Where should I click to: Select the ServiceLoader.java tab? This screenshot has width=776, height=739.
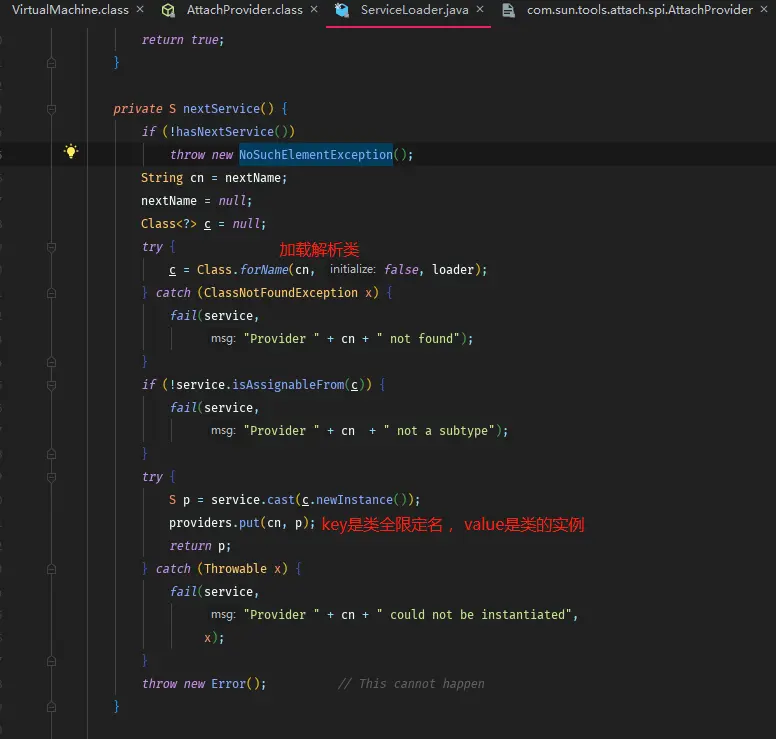pyautogui.click(x=414, y=9)
